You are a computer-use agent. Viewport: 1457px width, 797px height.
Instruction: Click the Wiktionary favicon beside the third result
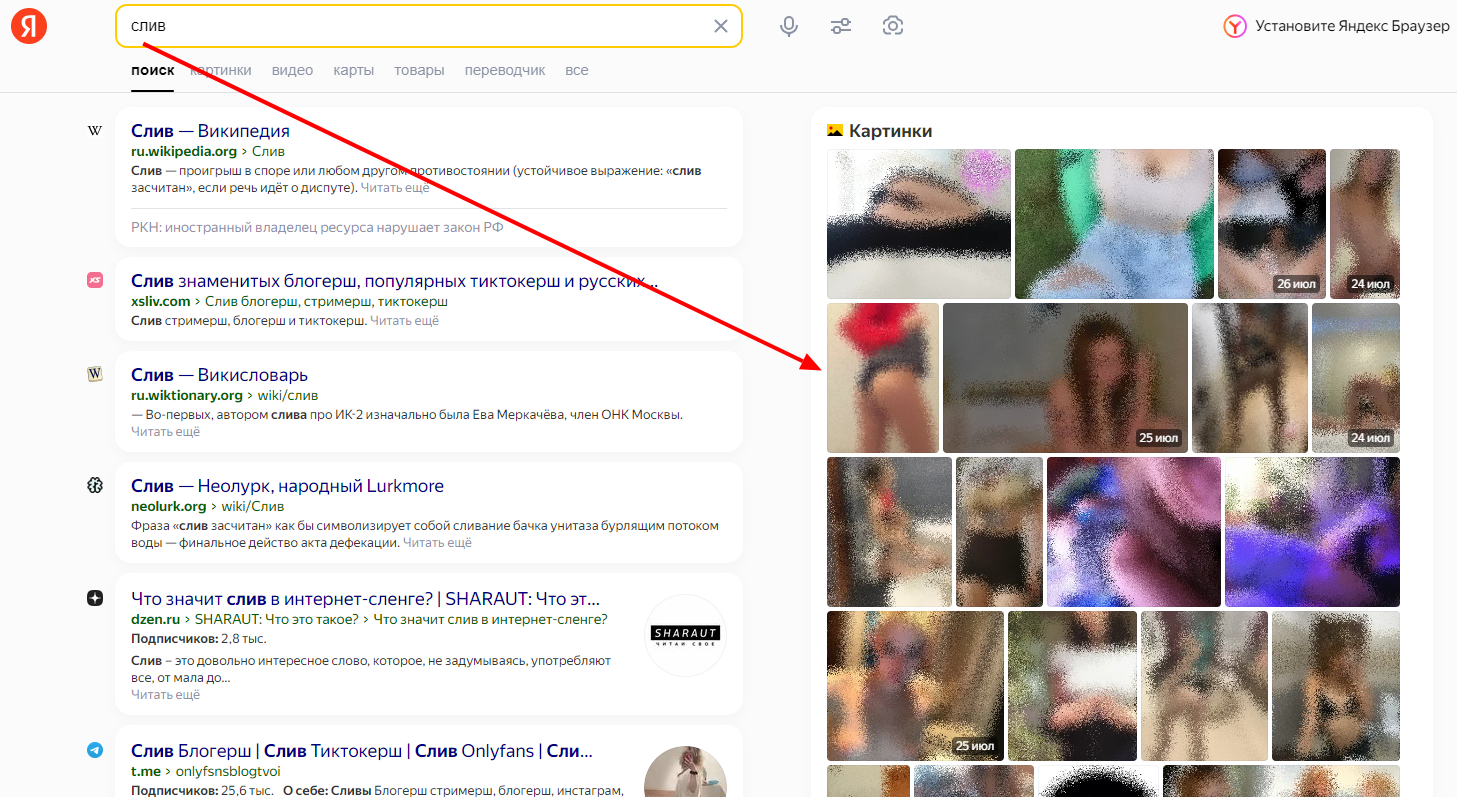pos(95,374)
